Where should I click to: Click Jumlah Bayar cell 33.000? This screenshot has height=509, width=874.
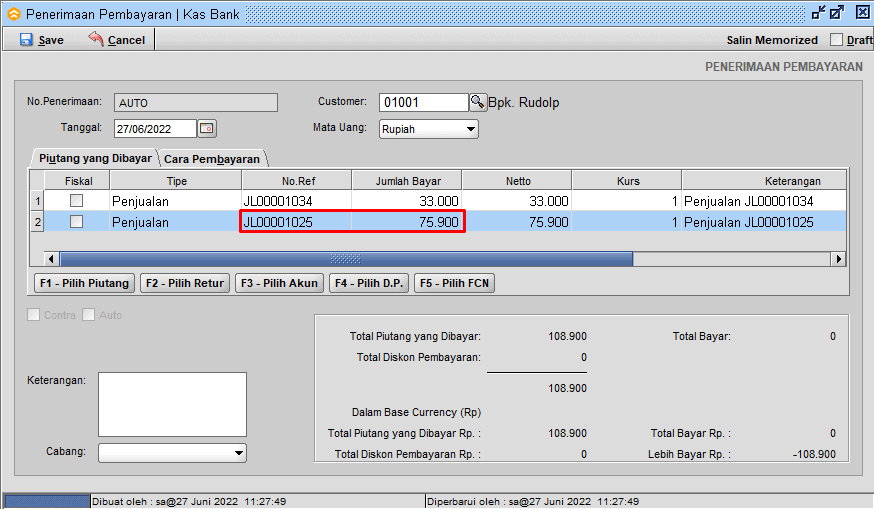[x=407, y=201]
